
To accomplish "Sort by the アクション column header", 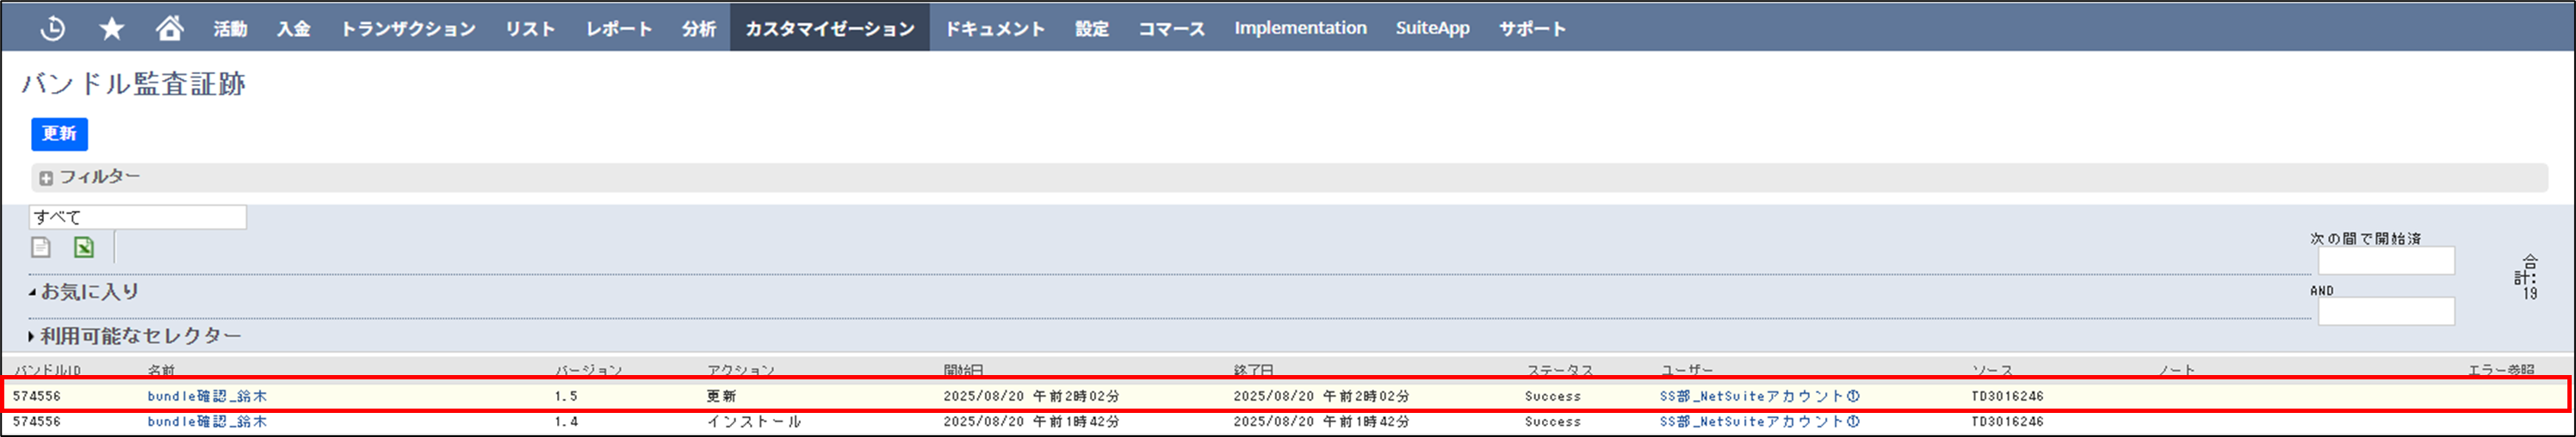I will 740,370.
